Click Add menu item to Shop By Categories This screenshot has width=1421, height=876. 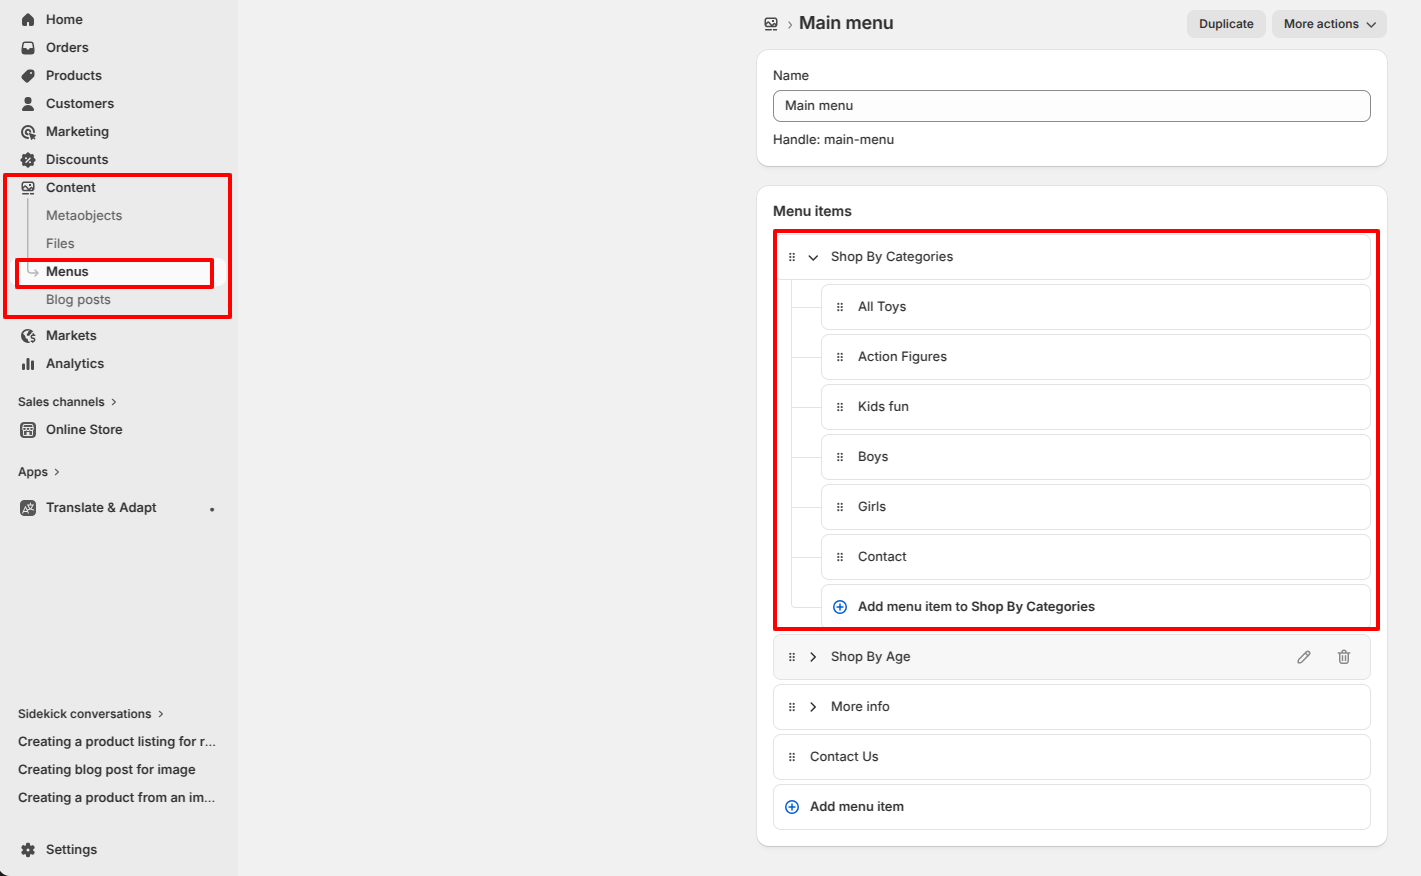pos(976,607)
